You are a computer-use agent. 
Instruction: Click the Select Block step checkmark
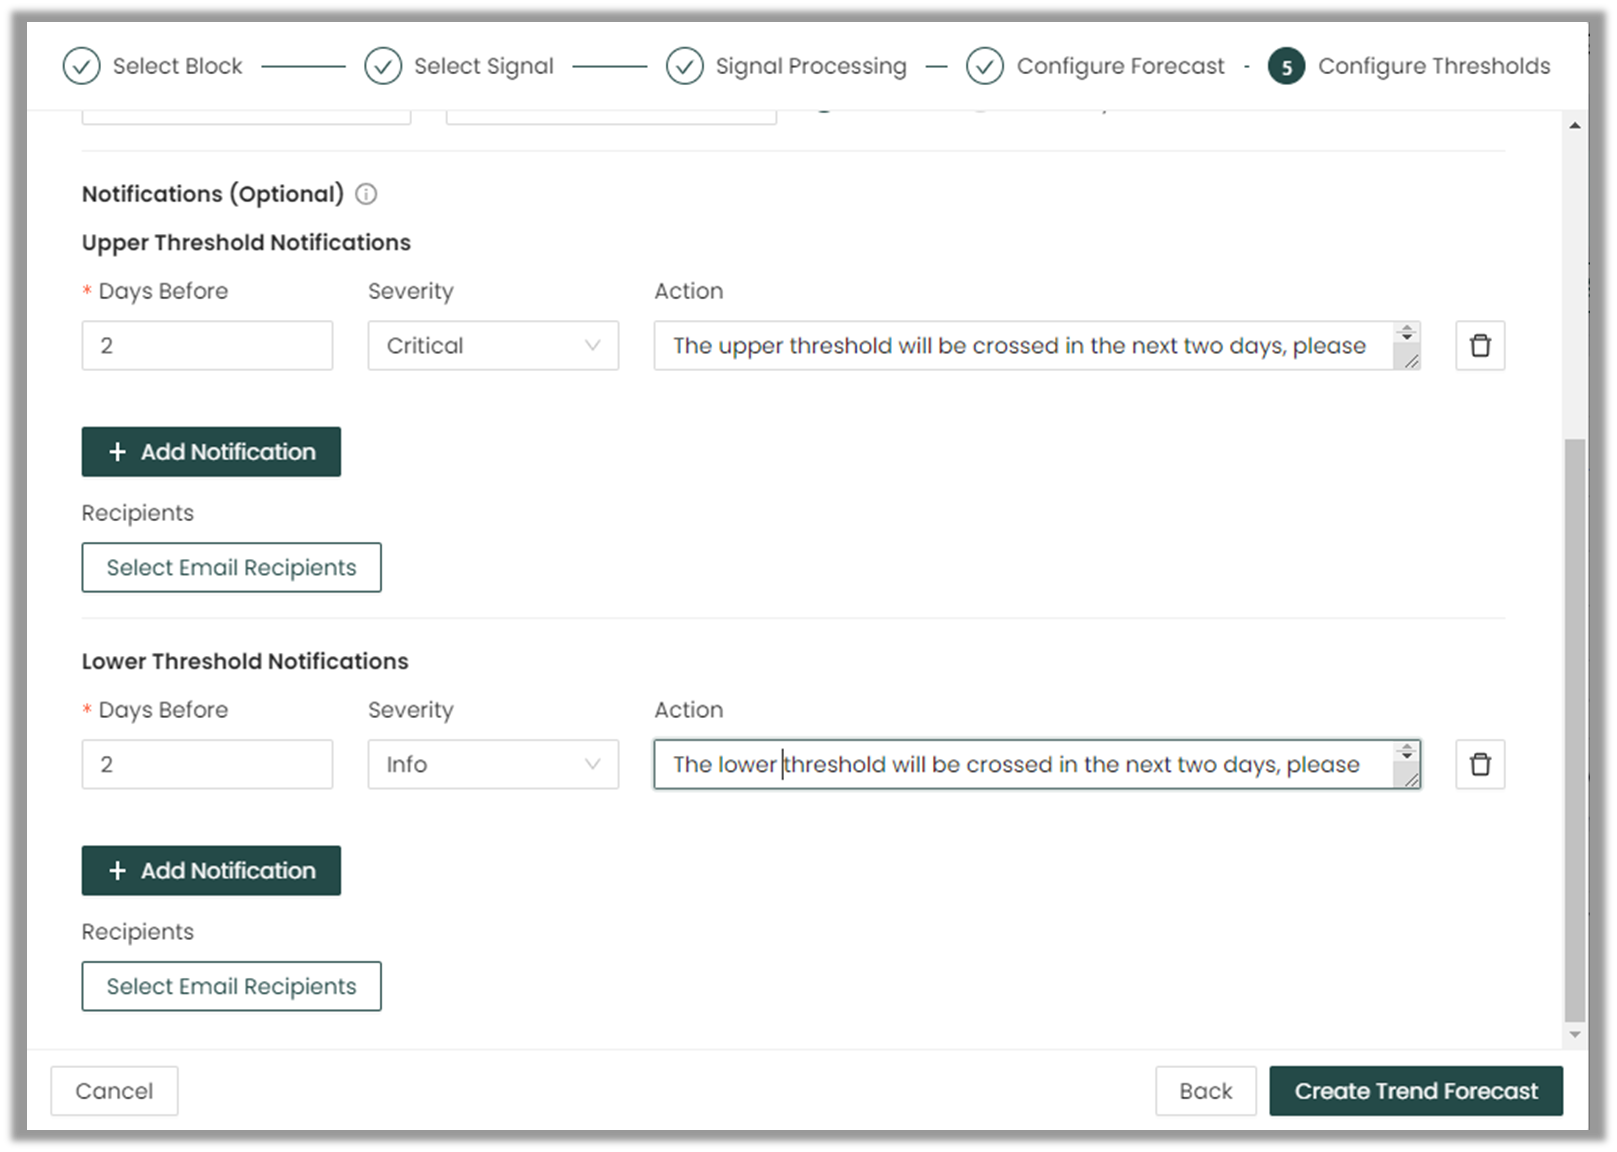click(x=81, y=66)
